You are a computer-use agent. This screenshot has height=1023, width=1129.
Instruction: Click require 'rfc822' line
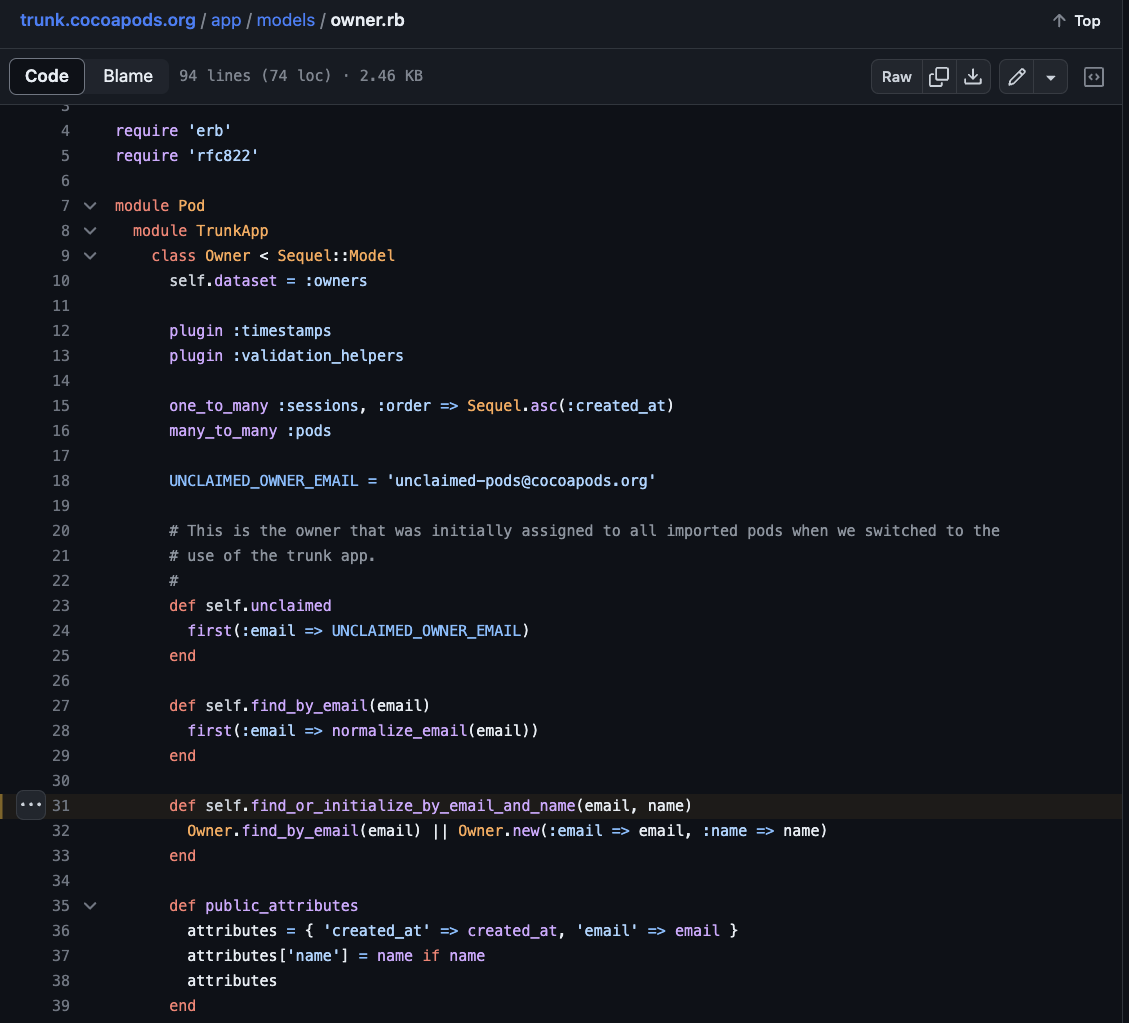click(x=187, y=156)
